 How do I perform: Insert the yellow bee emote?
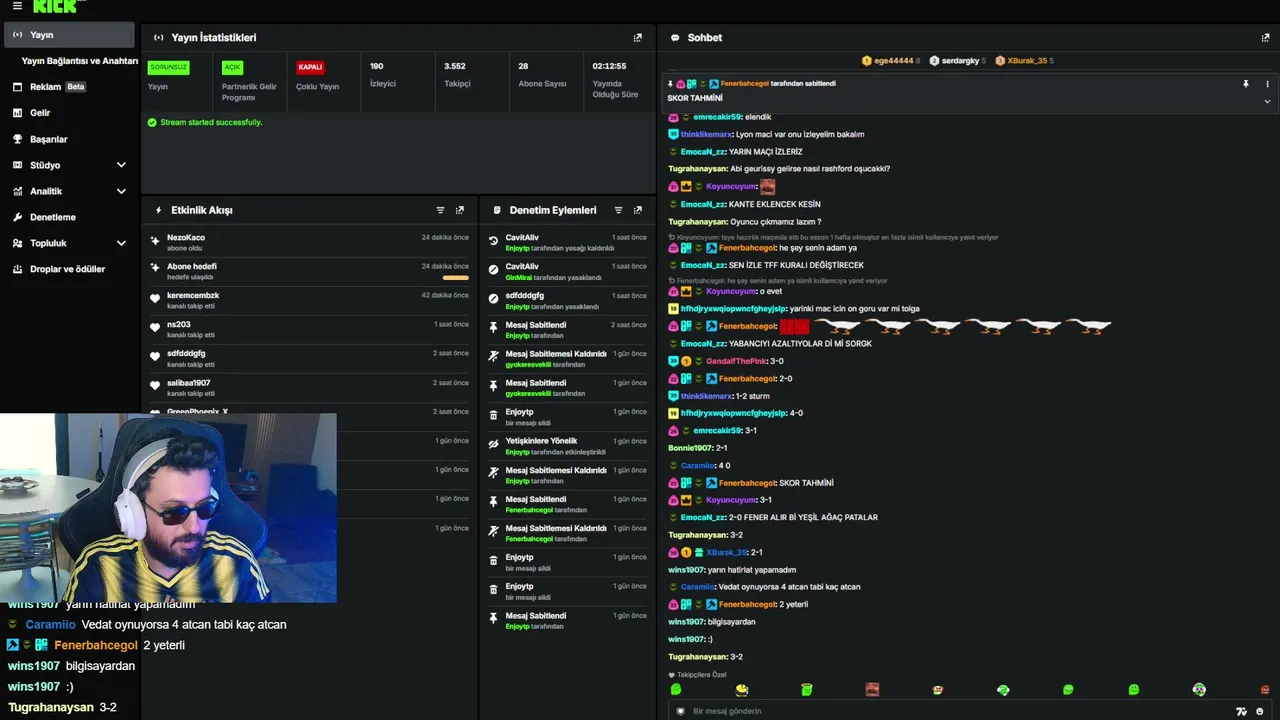pyautogui.click(x=741, y=689)
